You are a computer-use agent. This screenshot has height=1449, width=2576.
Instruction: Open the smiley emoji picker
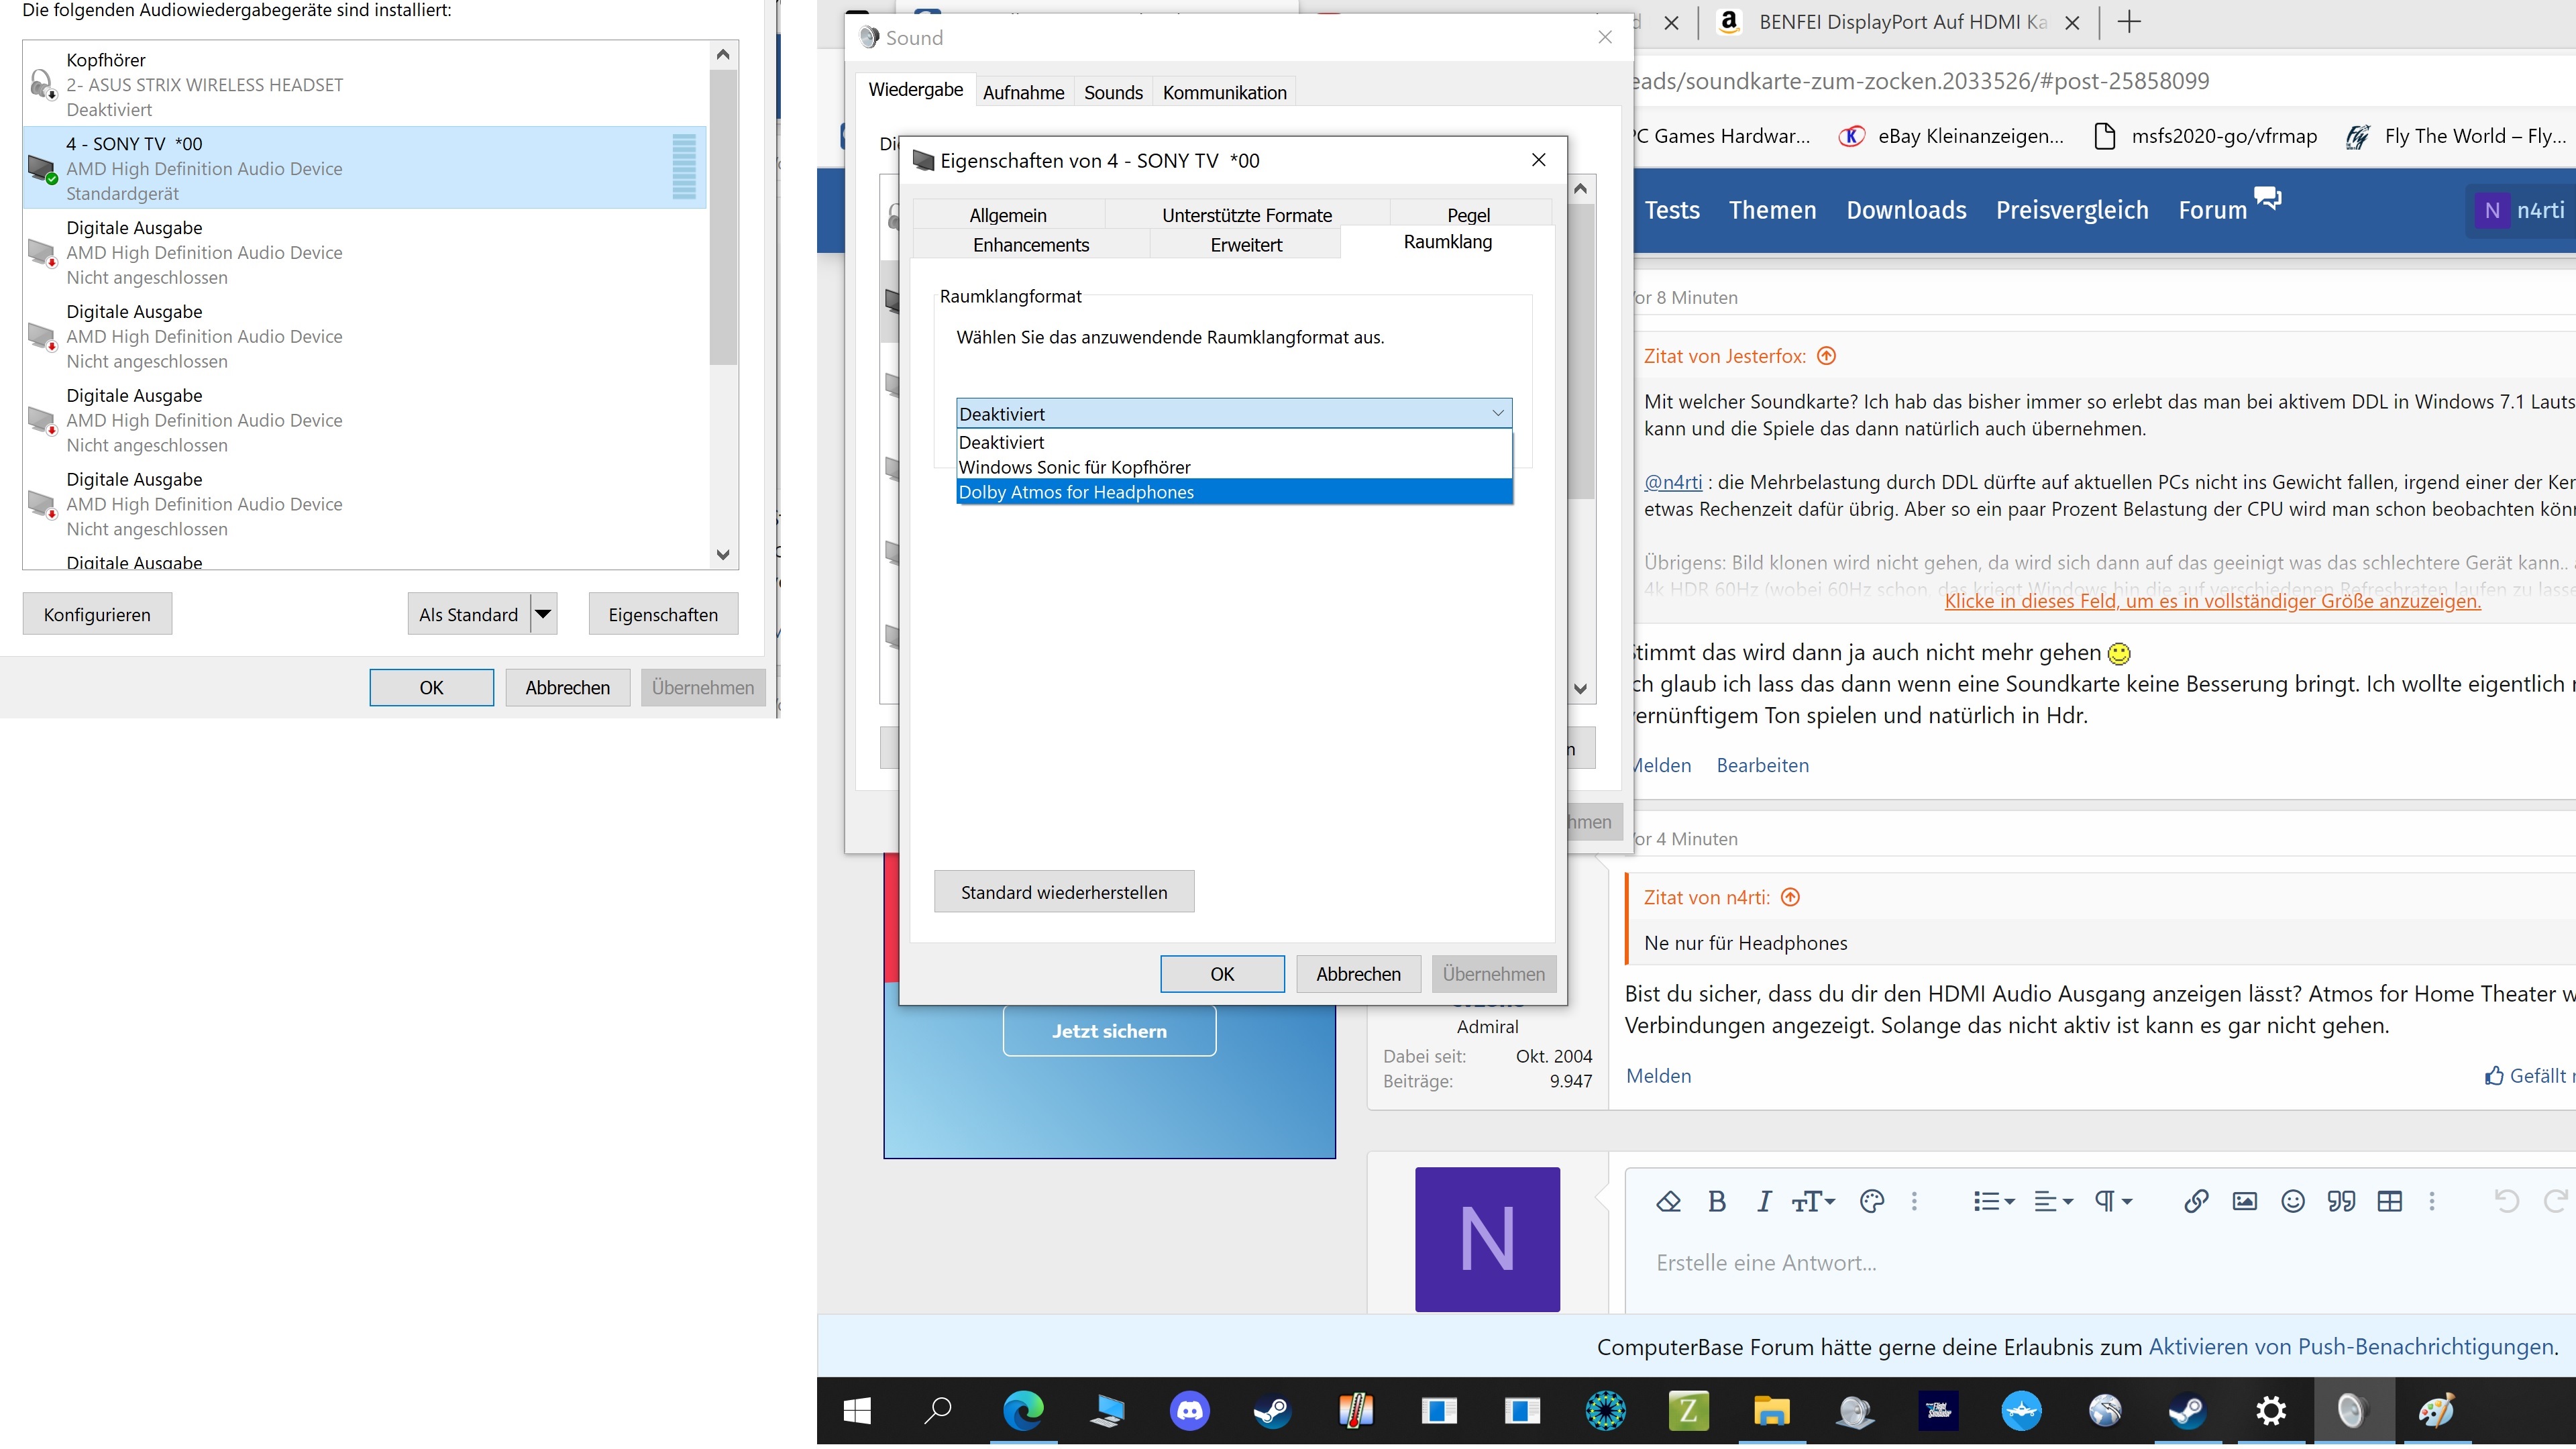point(2293,1201)
